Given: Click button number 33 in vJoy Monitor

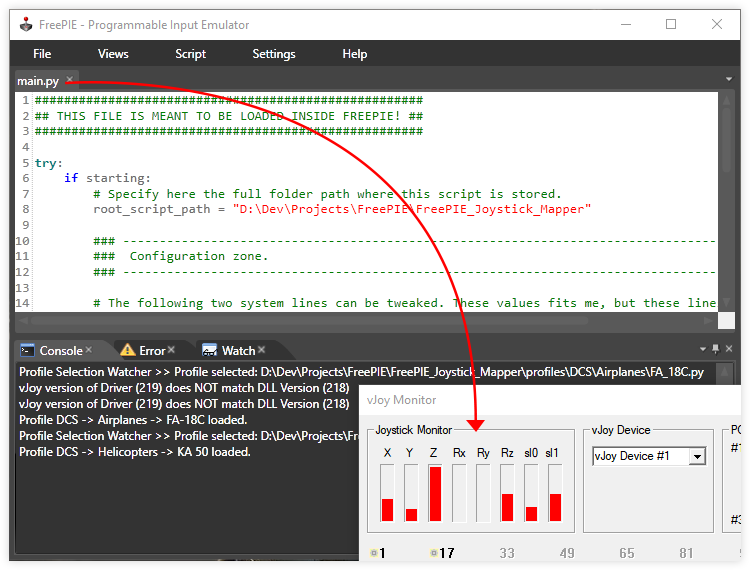Looking at the screenshot, I should [x=507, y=553].
